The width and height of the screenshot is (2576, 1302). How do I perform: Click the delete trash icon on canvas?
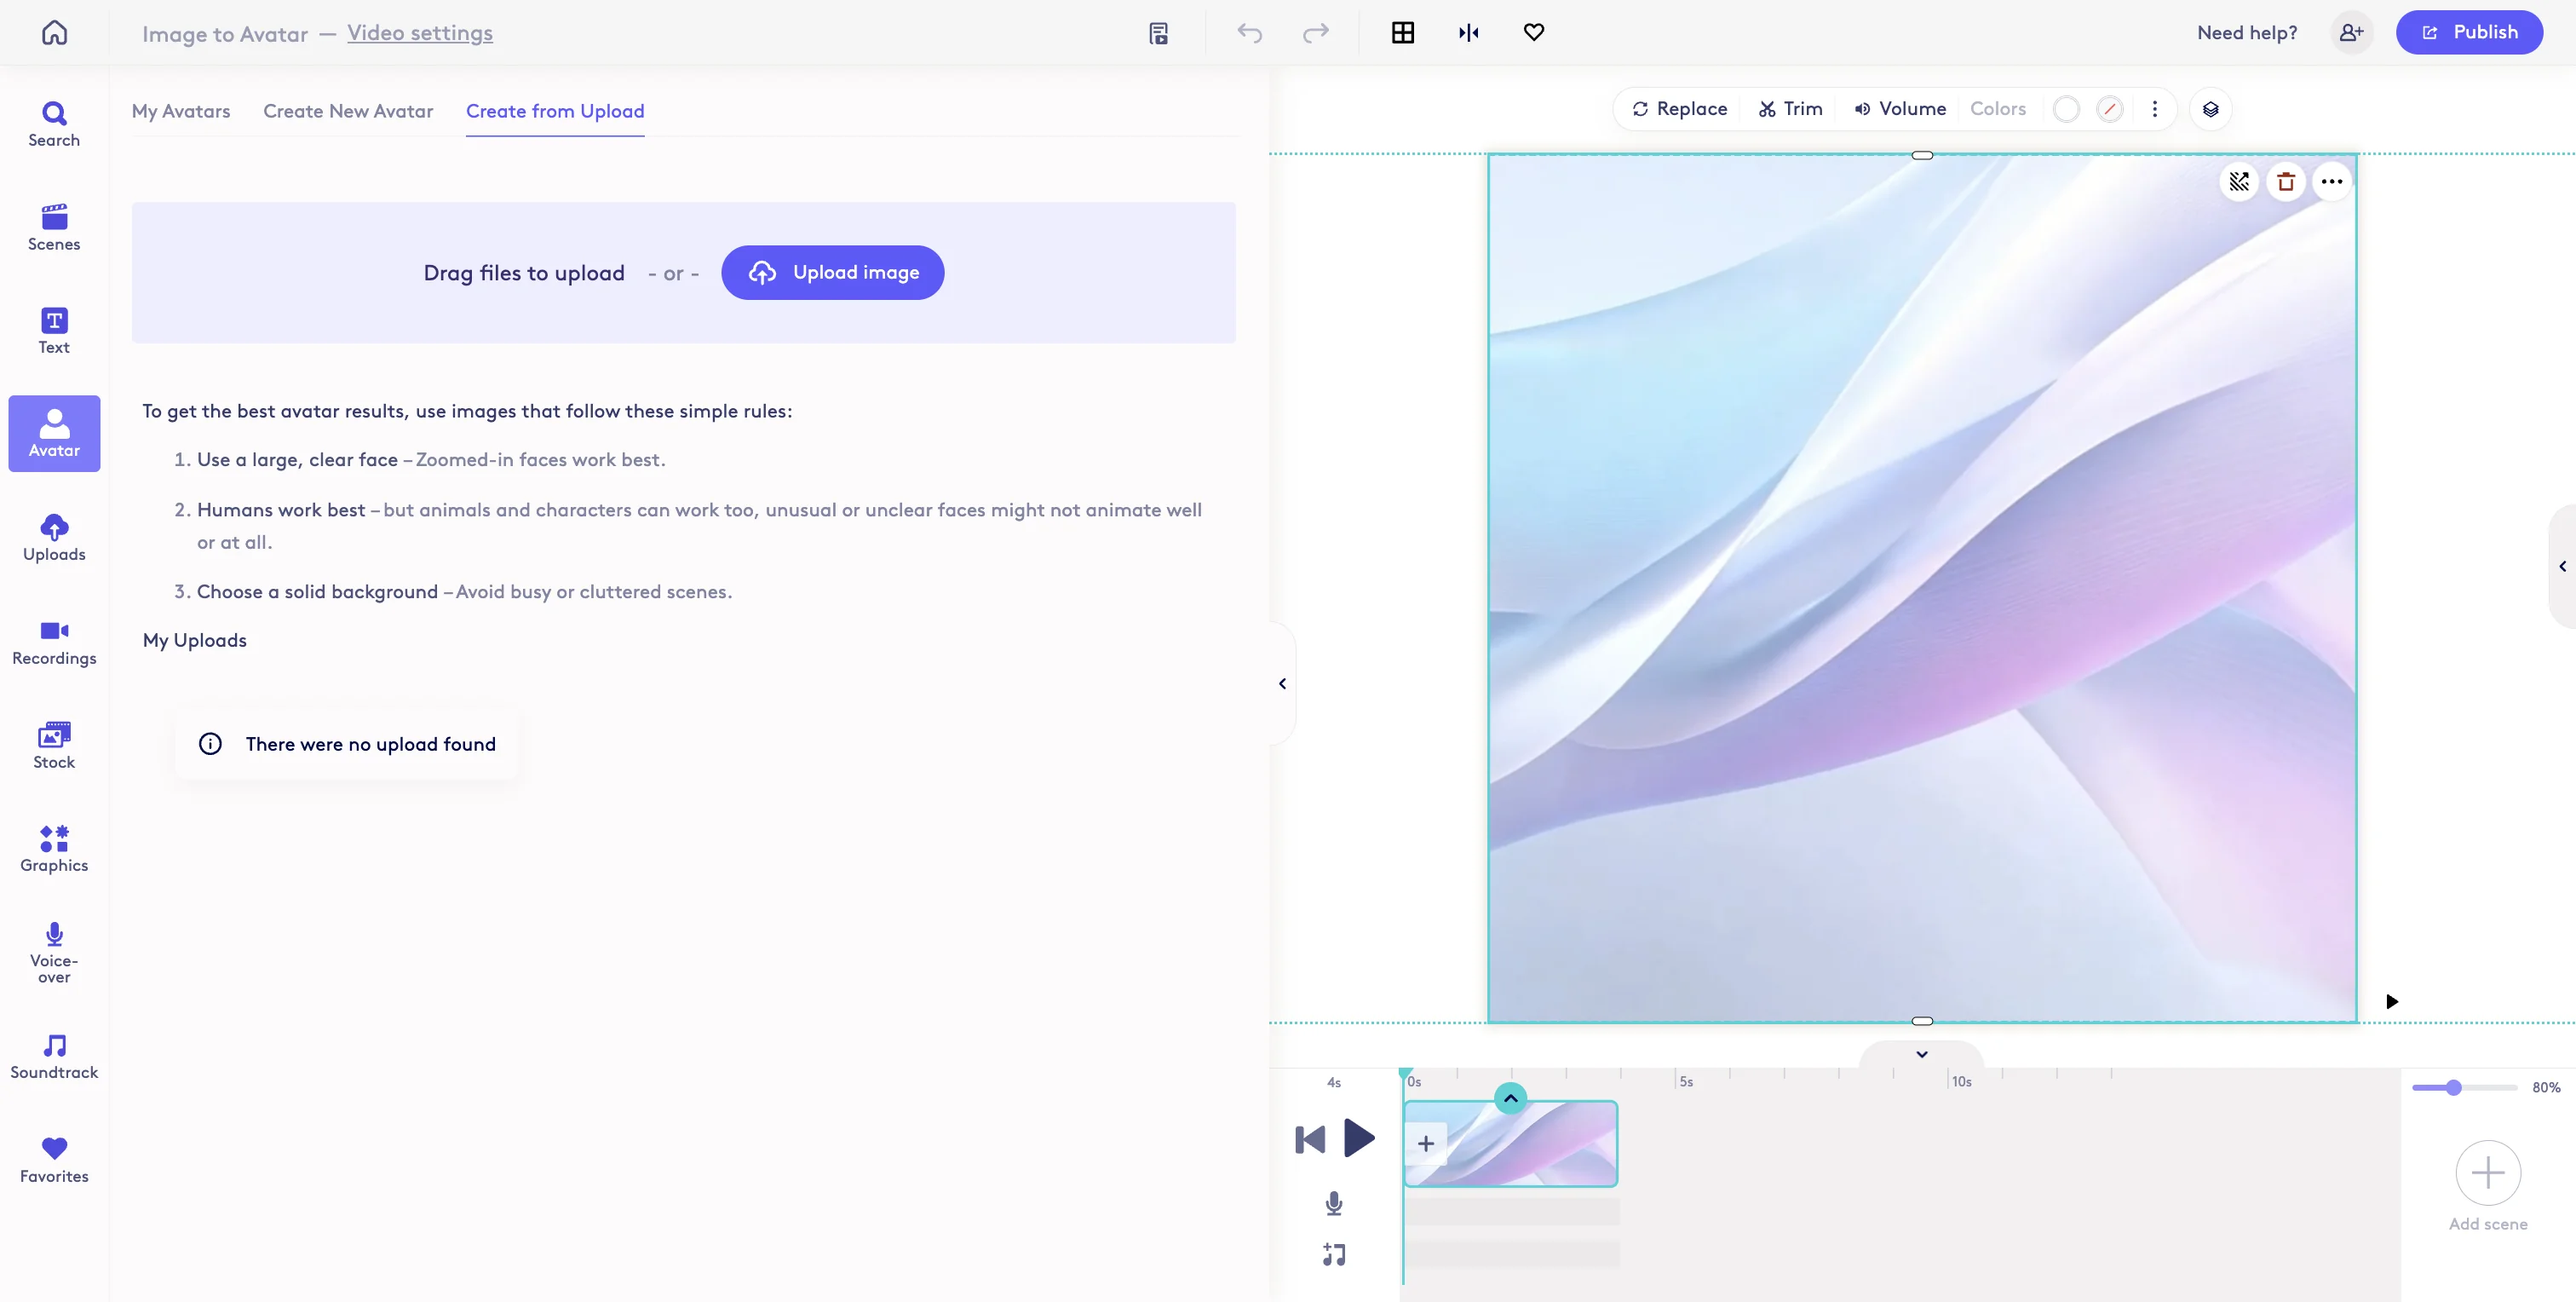2285,182
